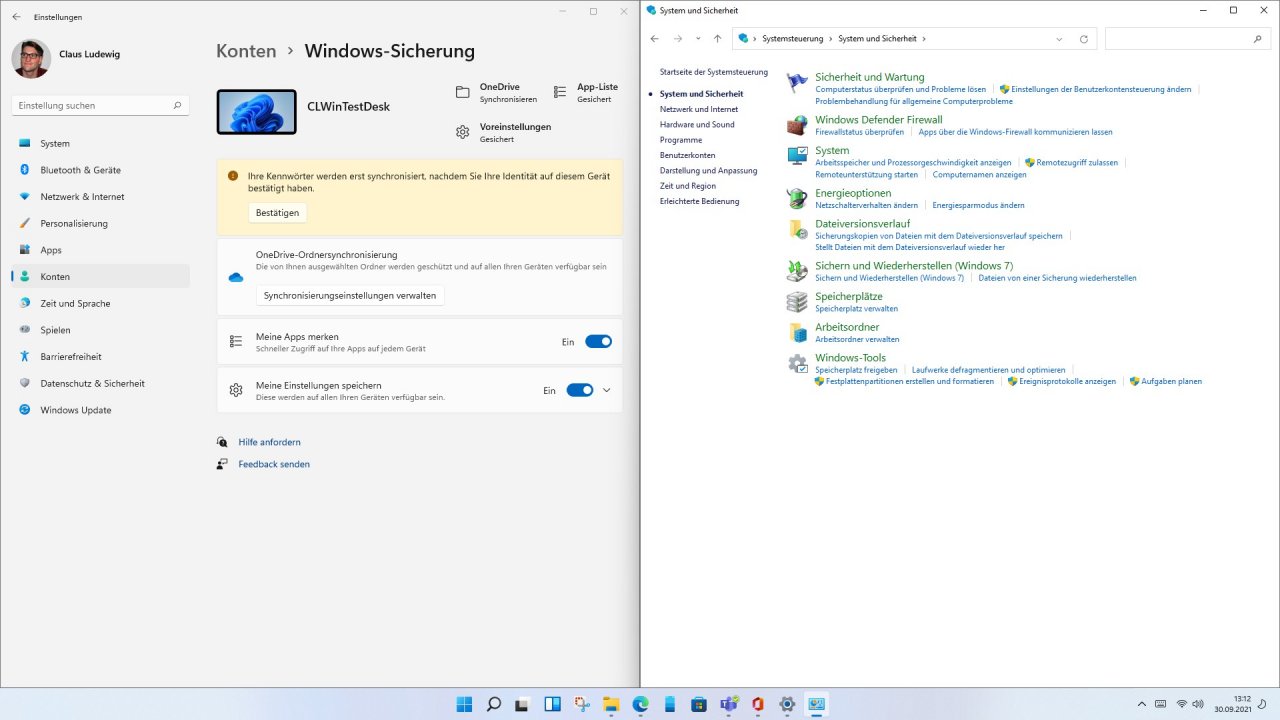
Task: Click the Dateiversionsverlauf folder icon
Action: [797, 229]
